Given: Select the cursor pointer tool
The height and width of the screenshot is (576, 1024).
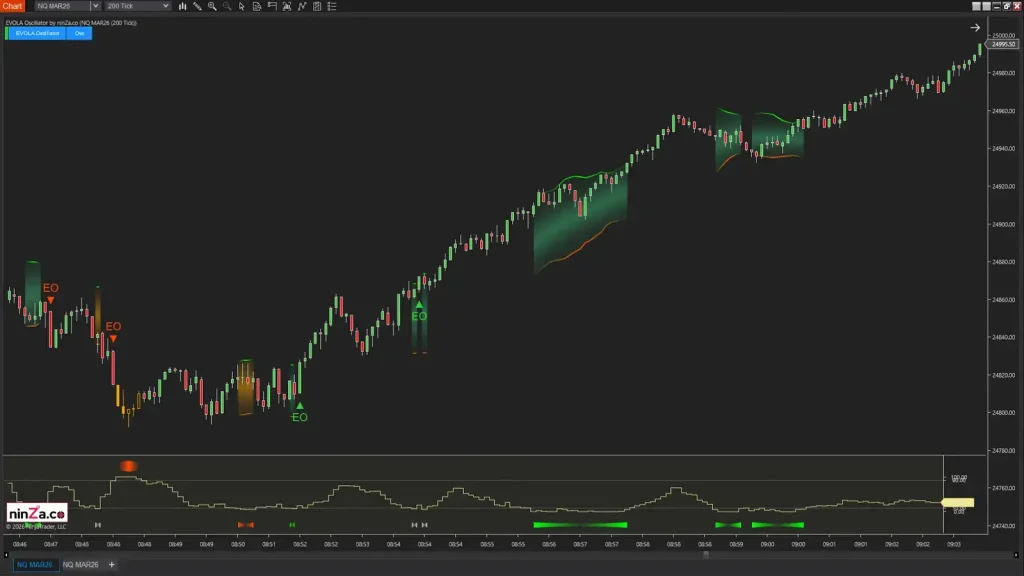Looking at the screenshot, I should [242, 6].
